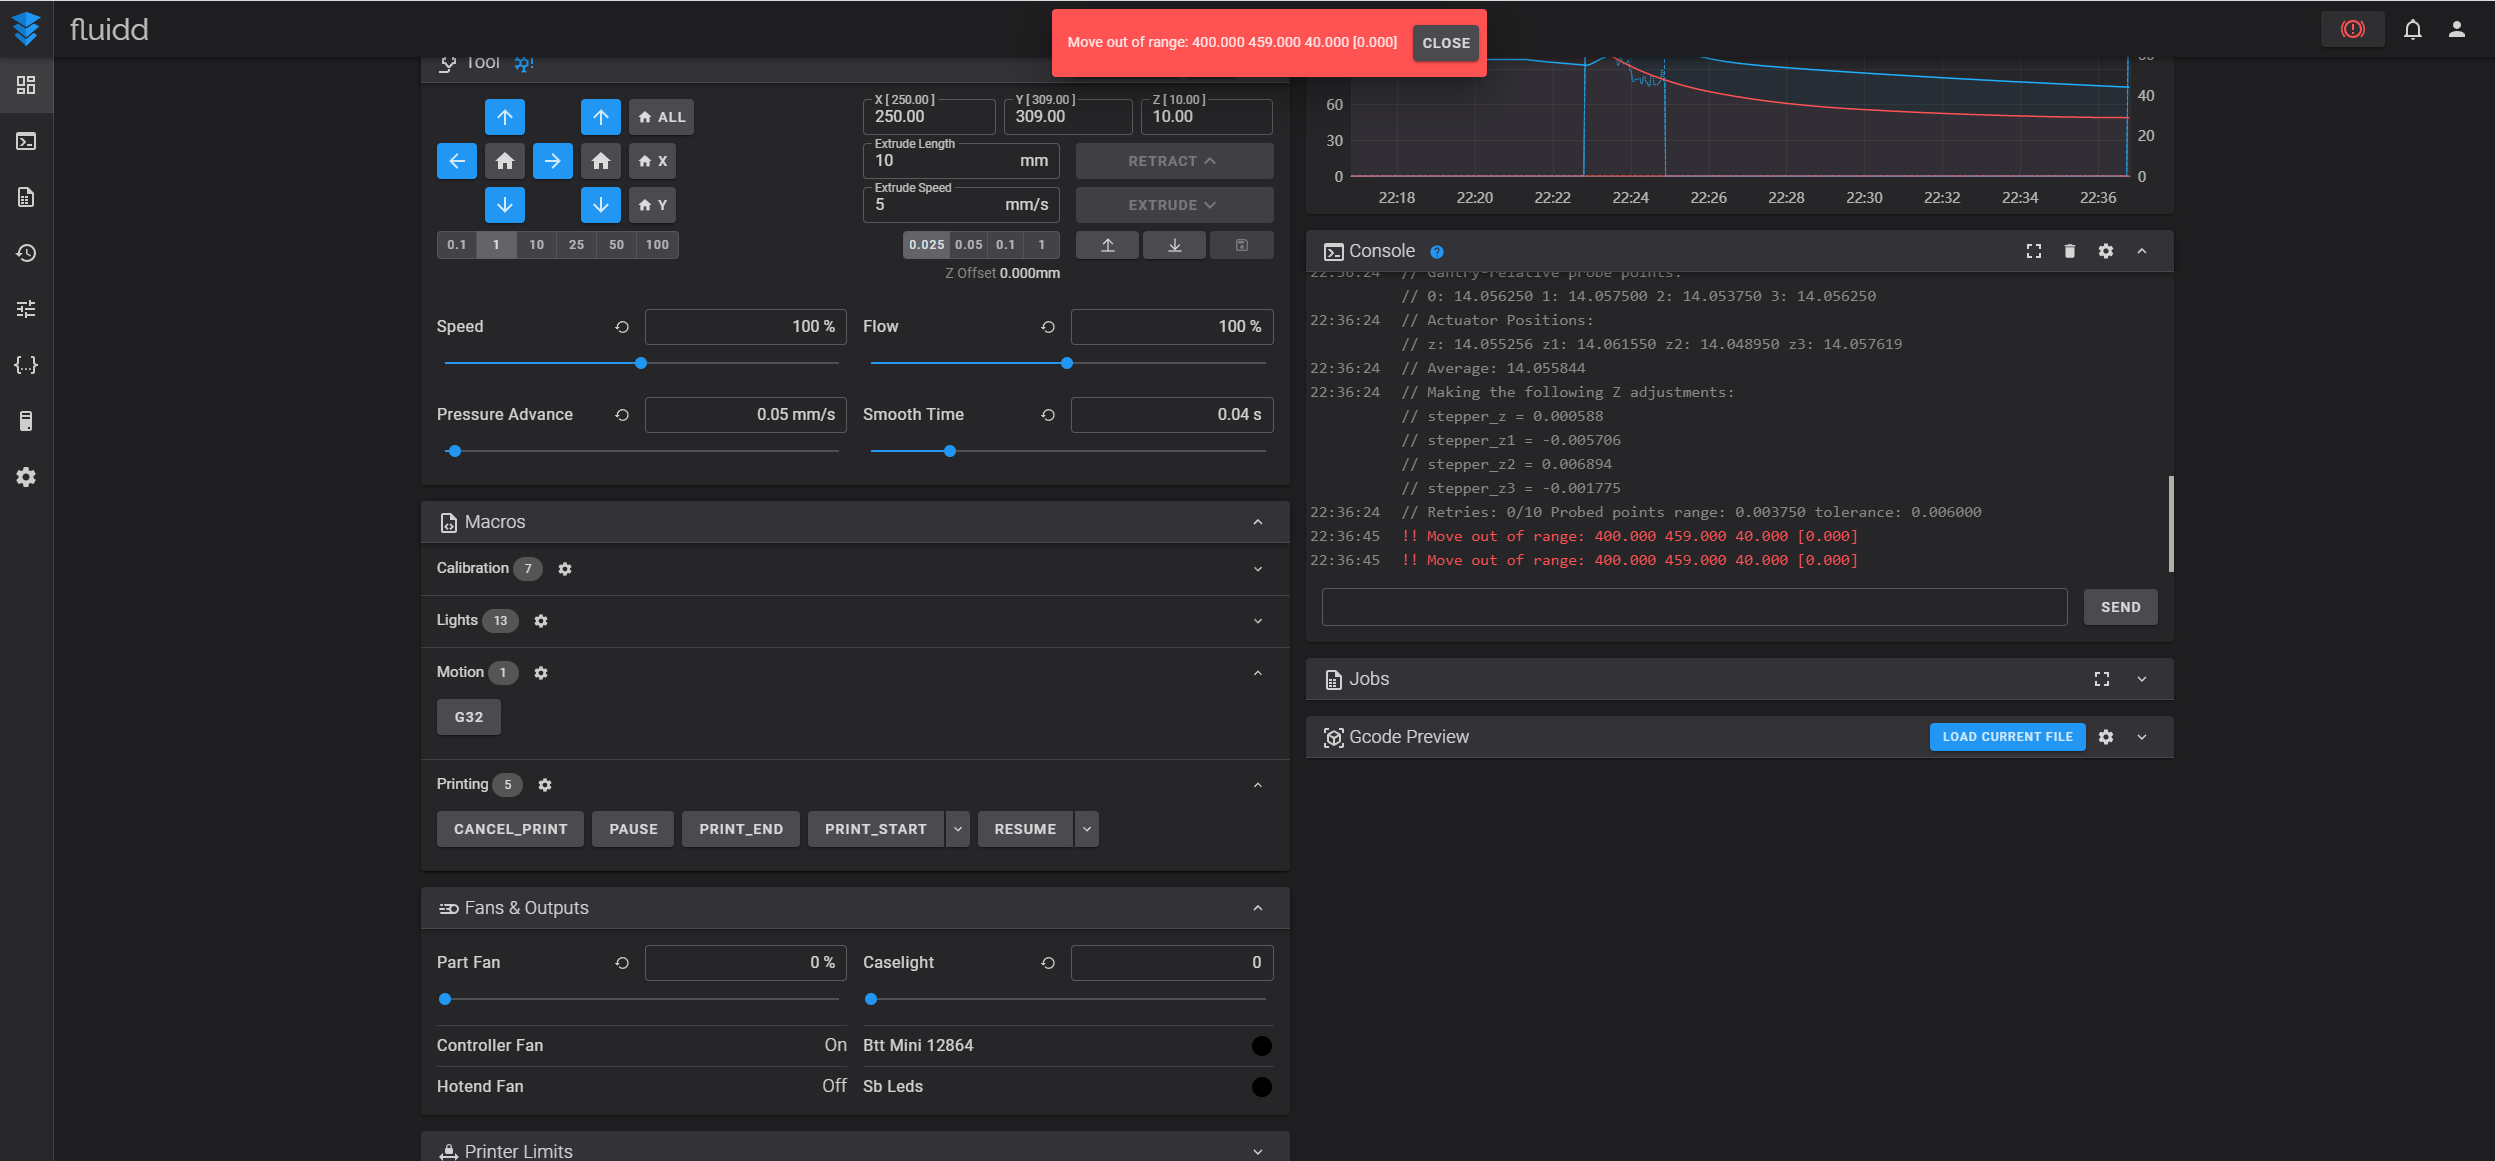Open the Tune sliders page in sidebar

[26, 309]
